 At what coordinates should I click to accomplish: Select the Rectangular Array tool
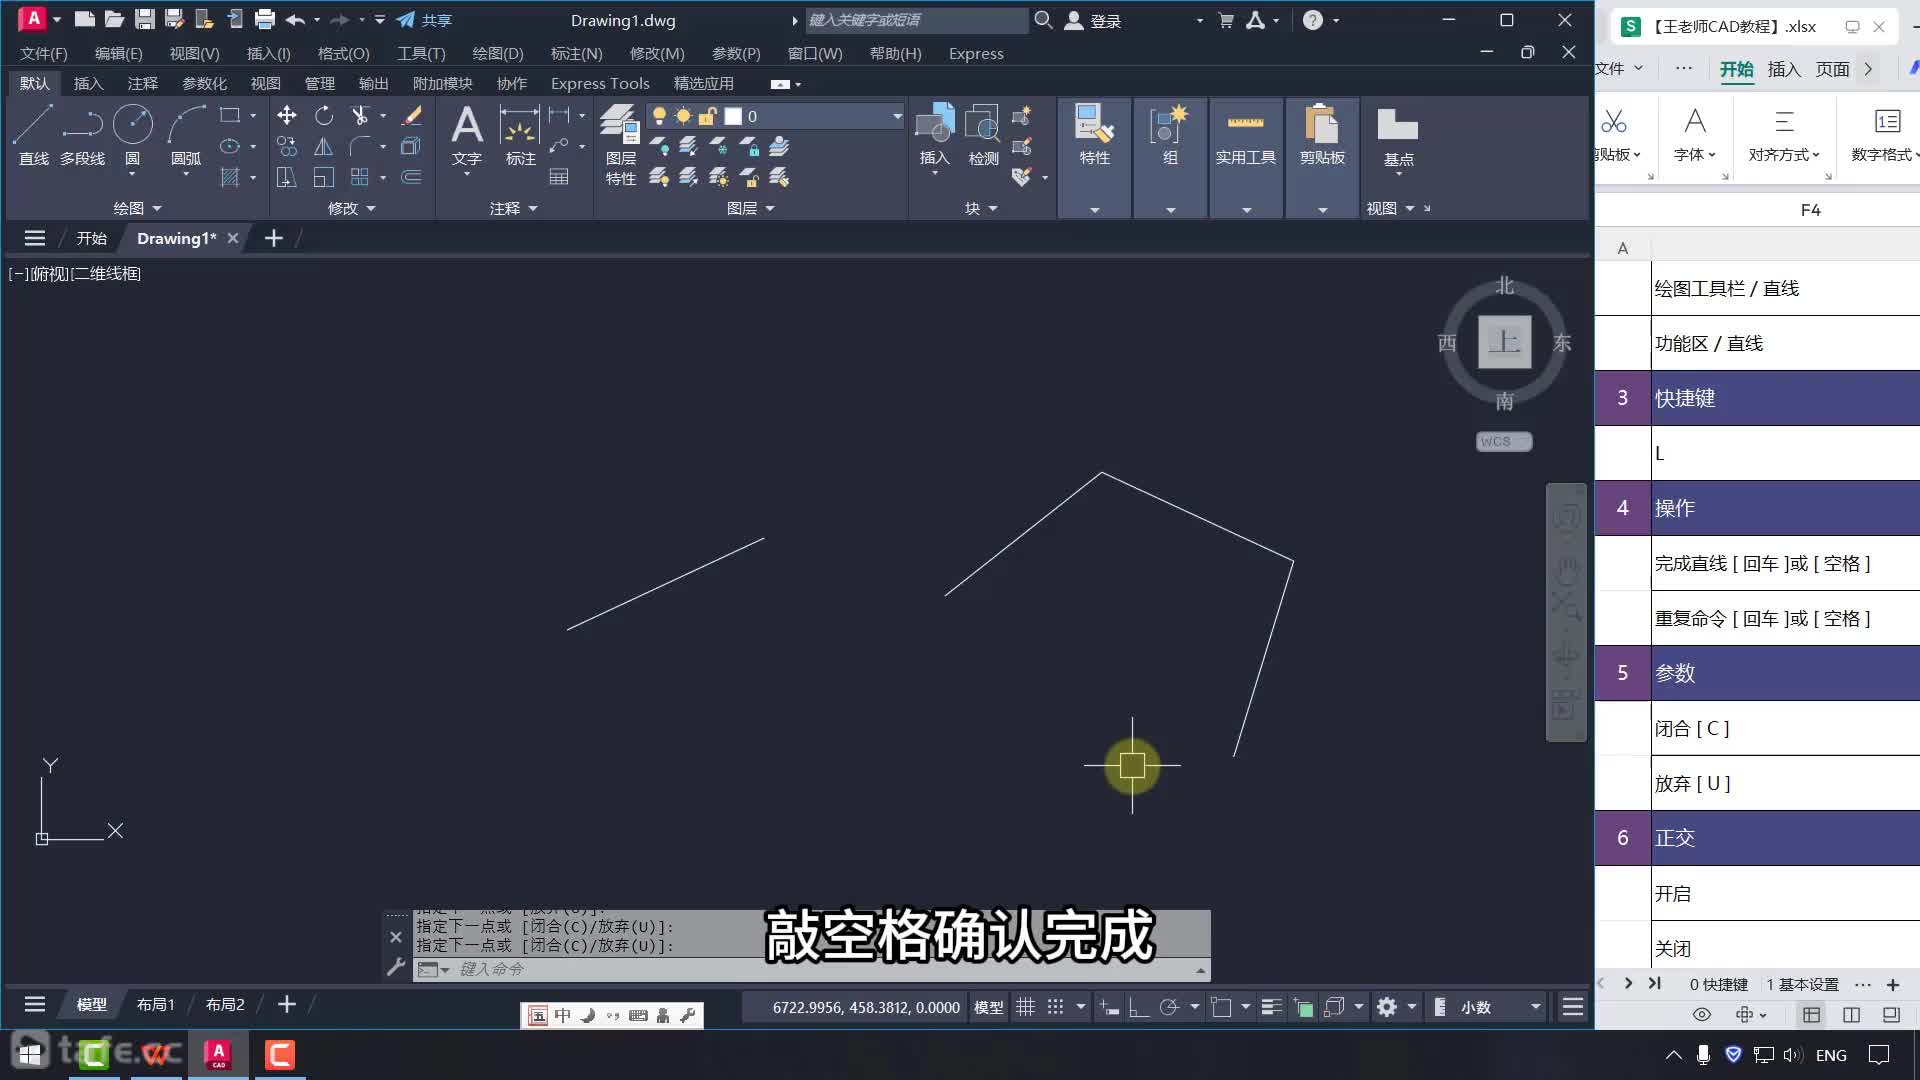(360, 178)
